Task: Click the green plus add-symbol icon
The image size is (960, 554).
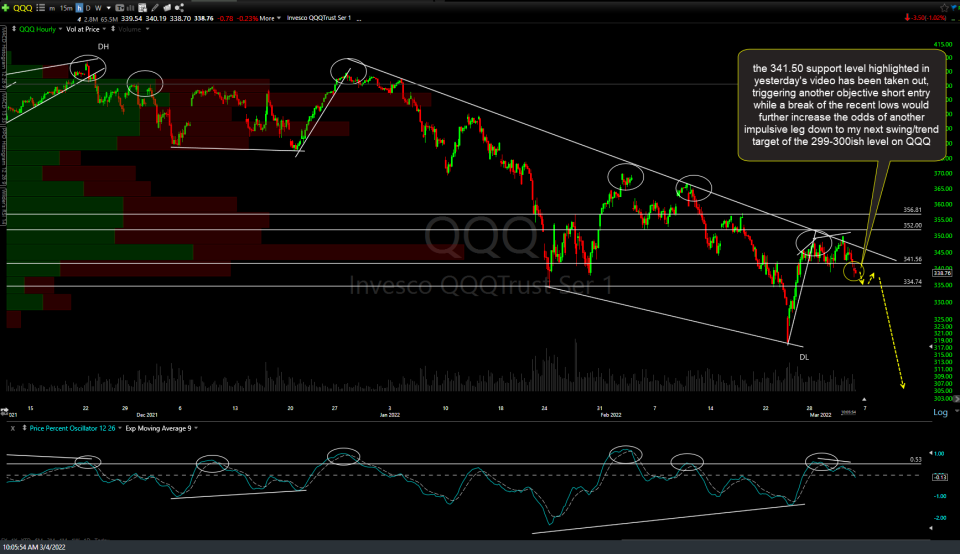Action: (x=6, y=8)
